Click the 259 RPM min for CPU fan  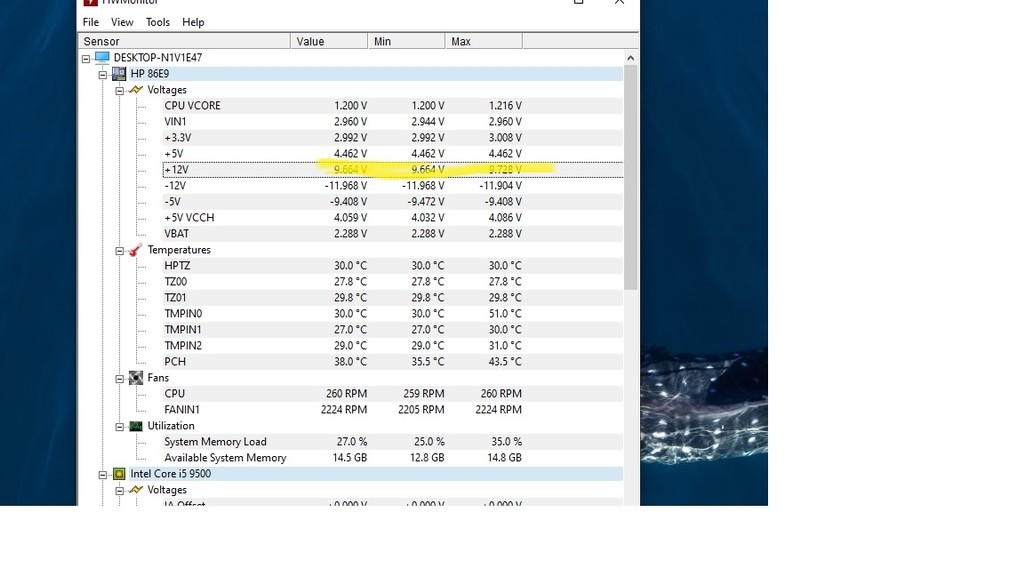(x=424, y=394)
